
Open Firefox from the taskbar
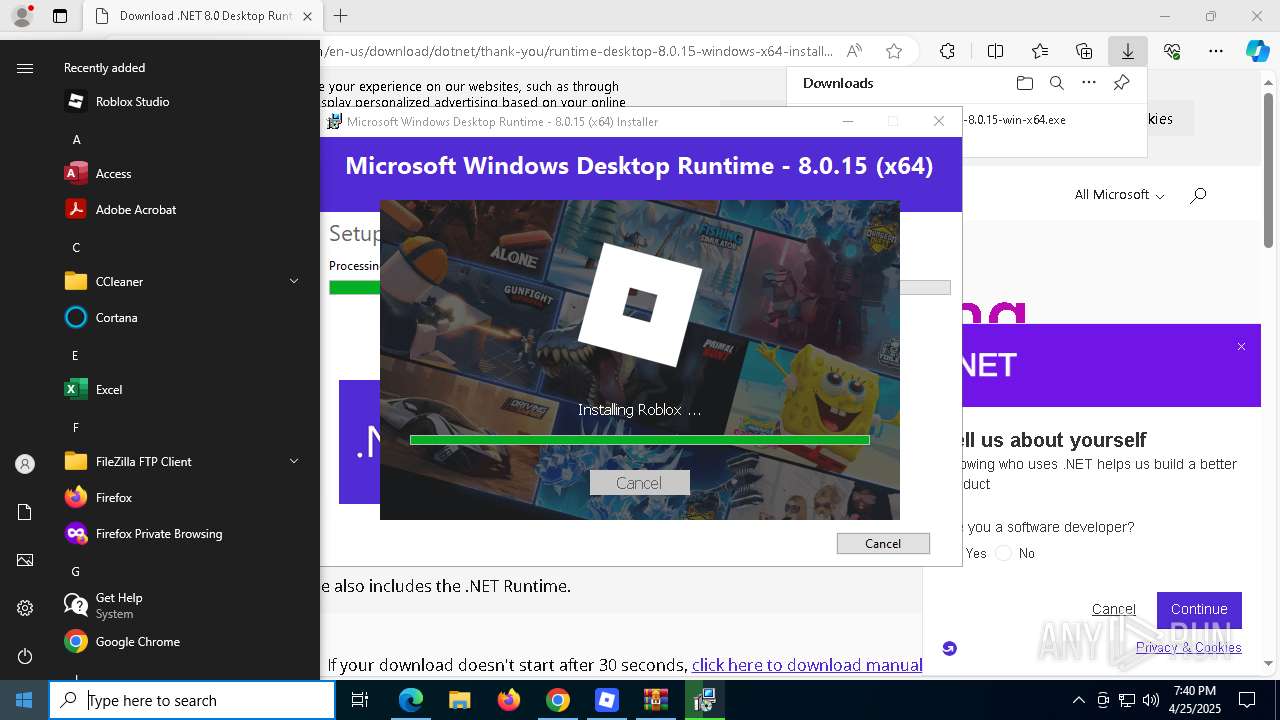tap(508, 700)
